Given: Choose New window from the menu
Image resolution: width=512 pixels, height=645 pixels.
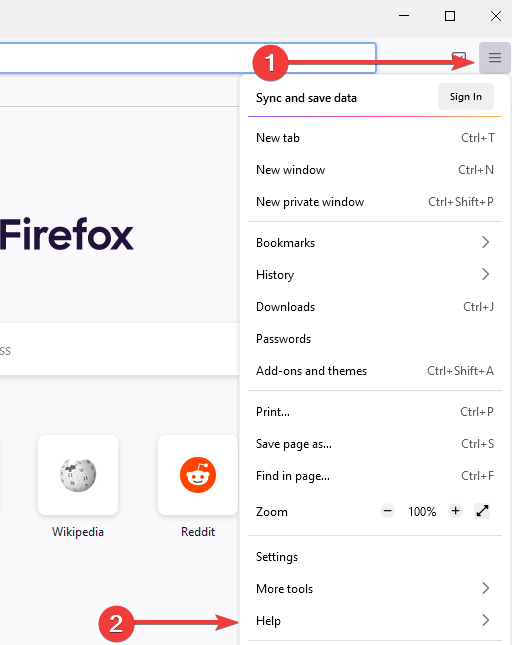Looking at the screenshot, I should [x=375, y=170].
